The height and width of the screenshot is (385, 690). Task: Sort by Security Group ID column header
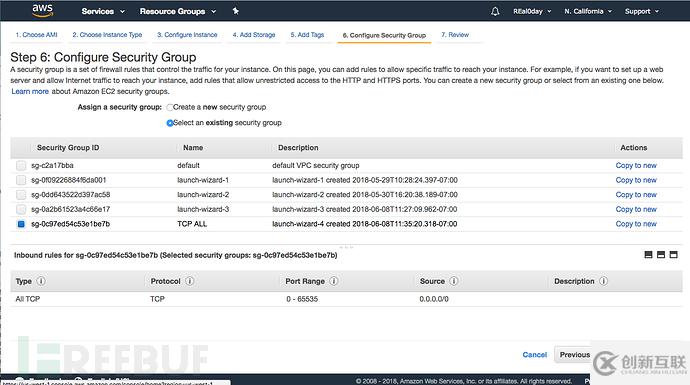(x=68, y=148)
